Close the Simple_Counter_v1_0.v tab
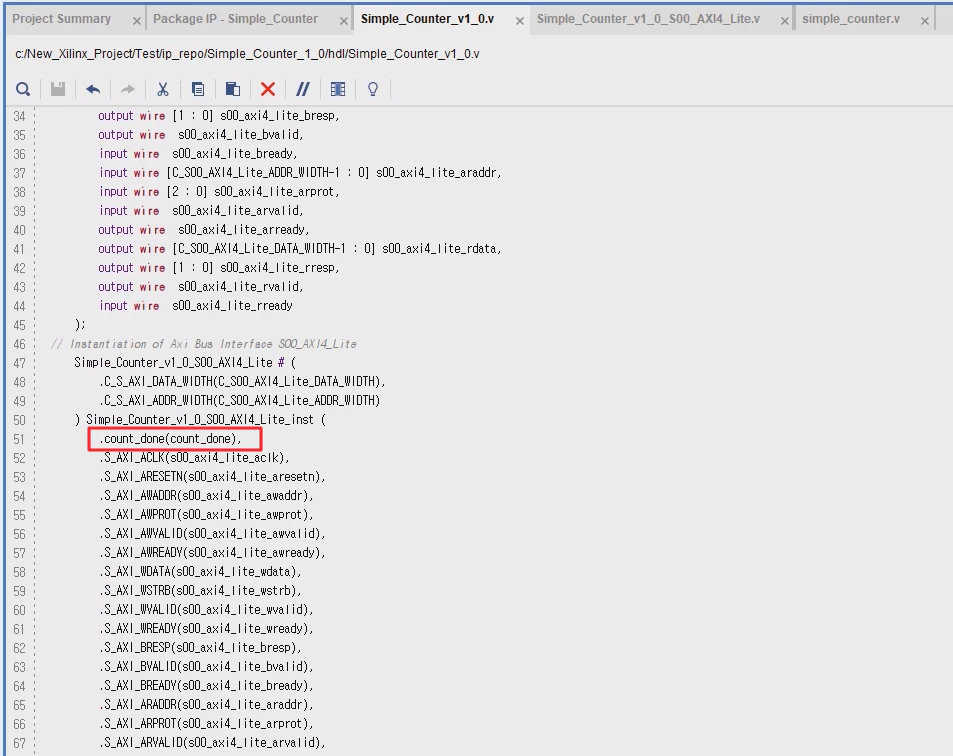Screen dimensions: 953x756 pyautogui.click(x=520, y=21)
